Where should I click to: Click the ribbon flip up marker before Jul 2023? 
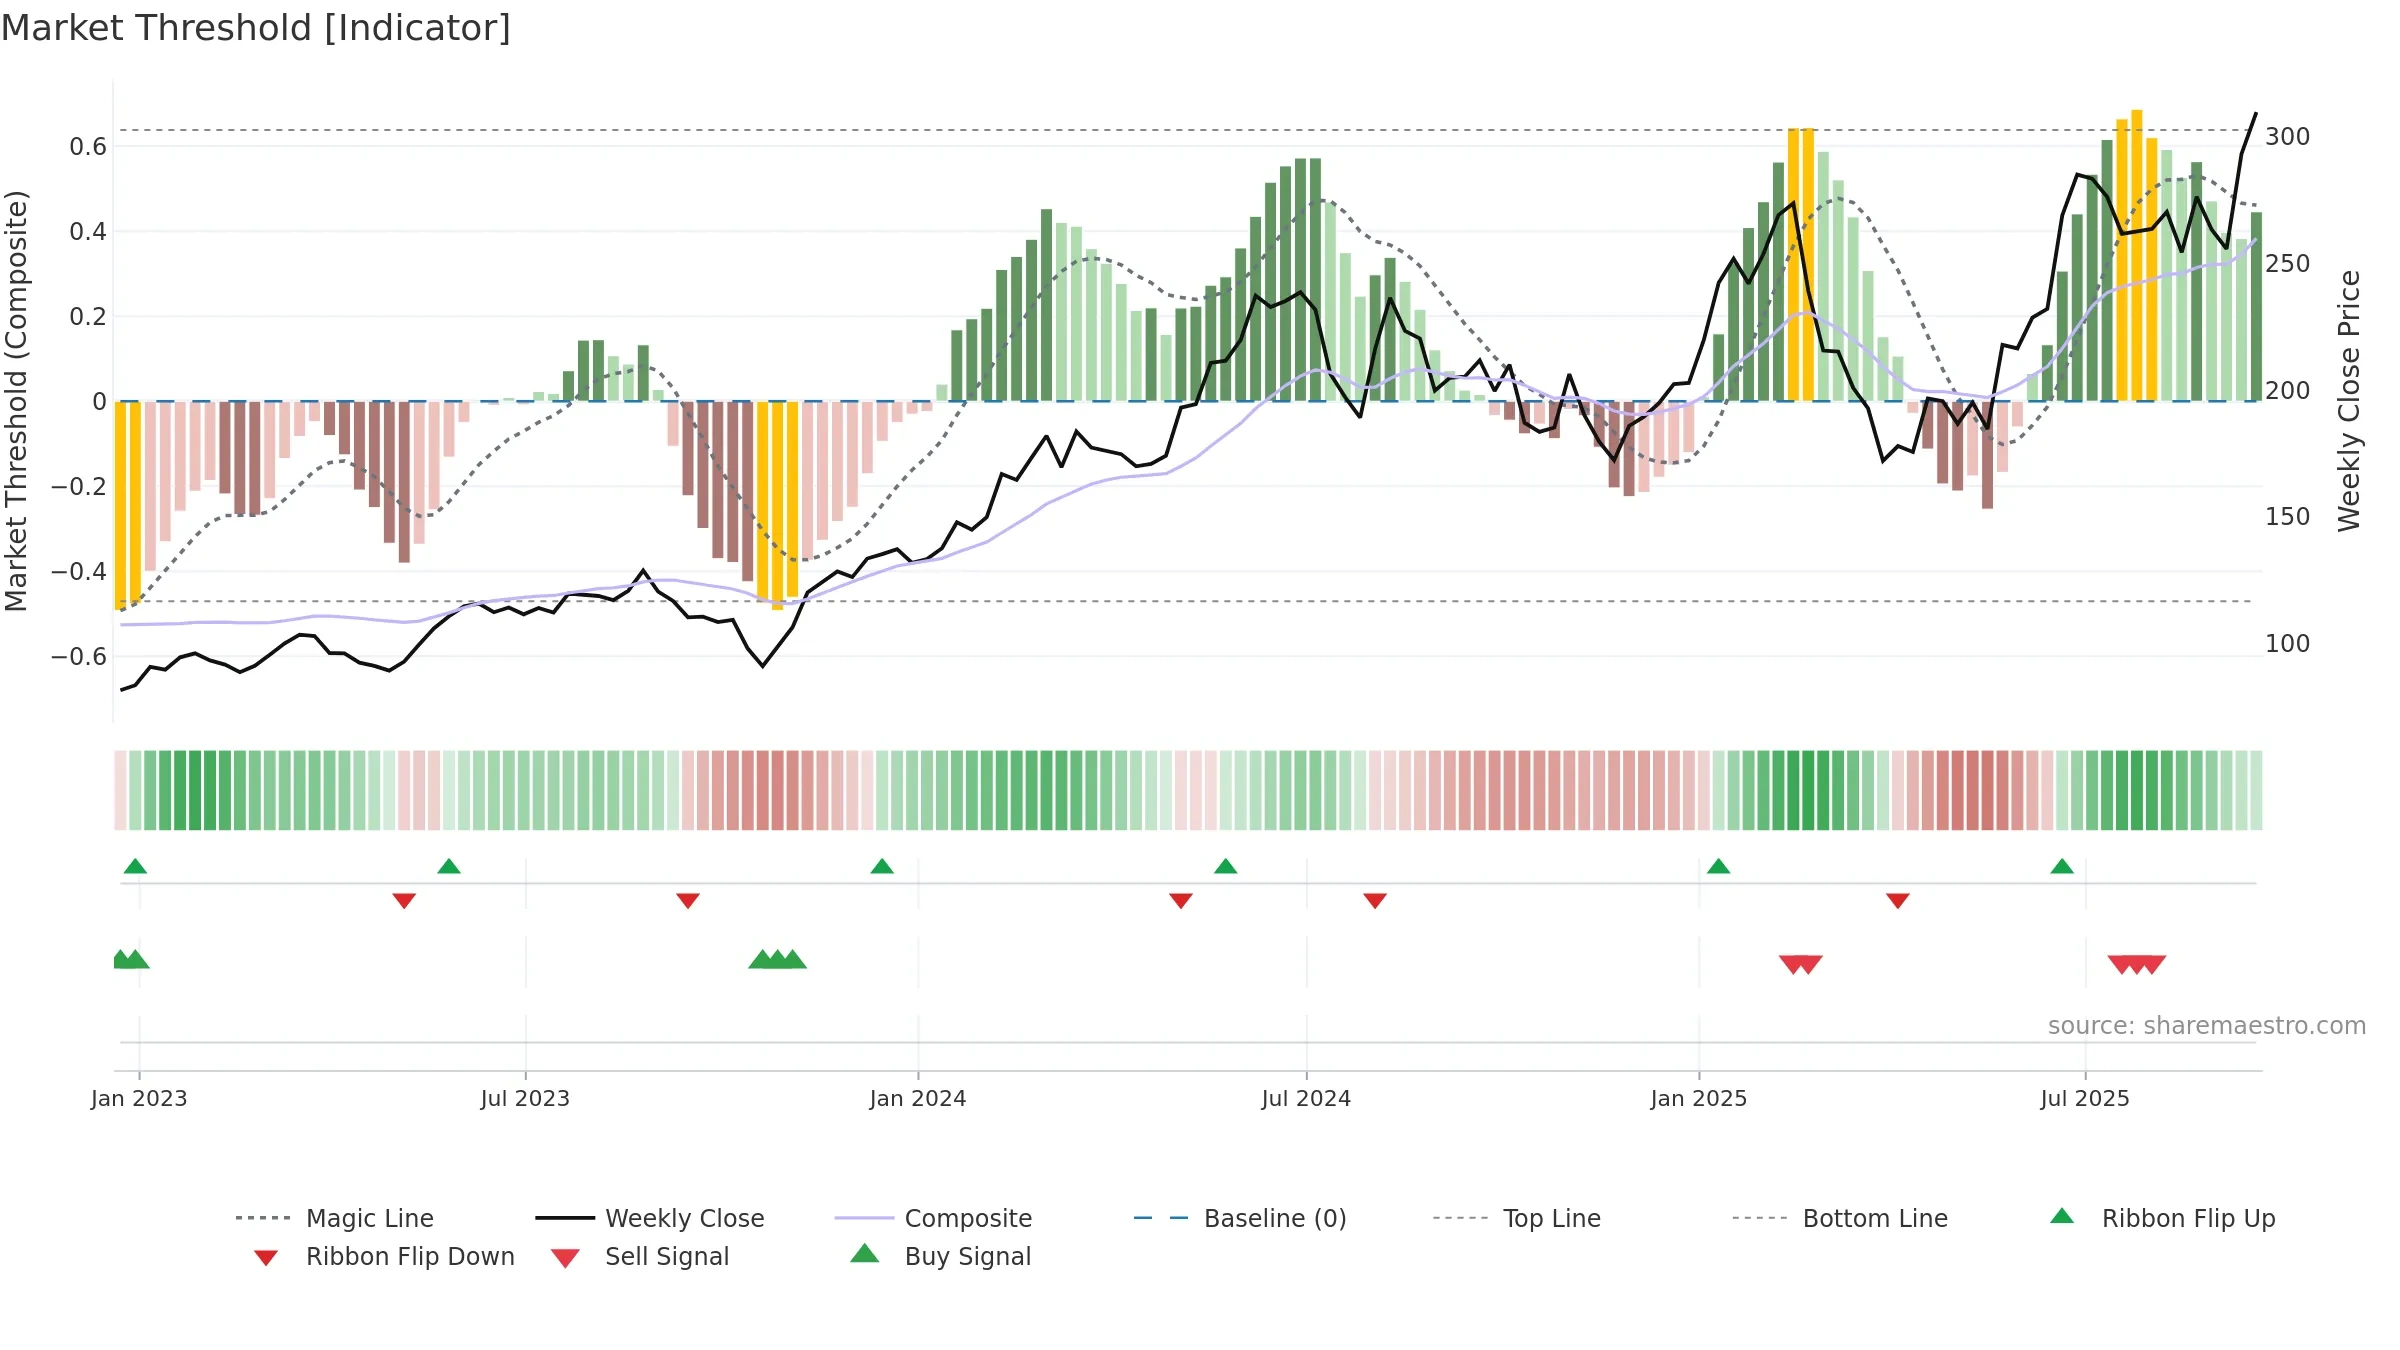tap(449, 866)
